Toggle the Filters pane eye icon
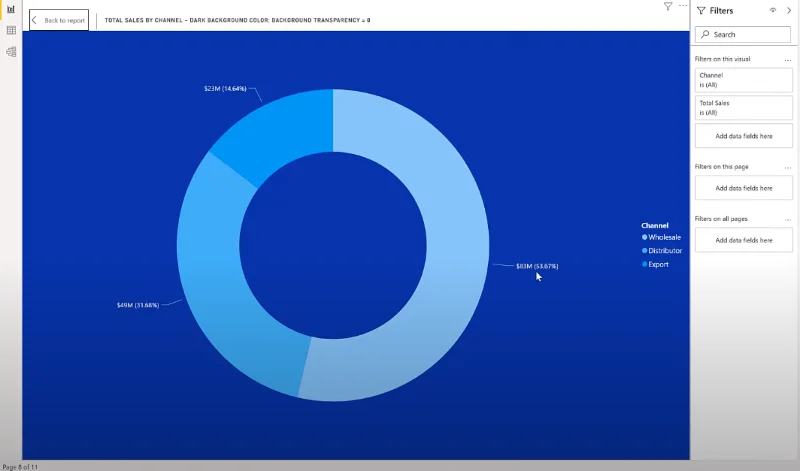 pos(773,10)
